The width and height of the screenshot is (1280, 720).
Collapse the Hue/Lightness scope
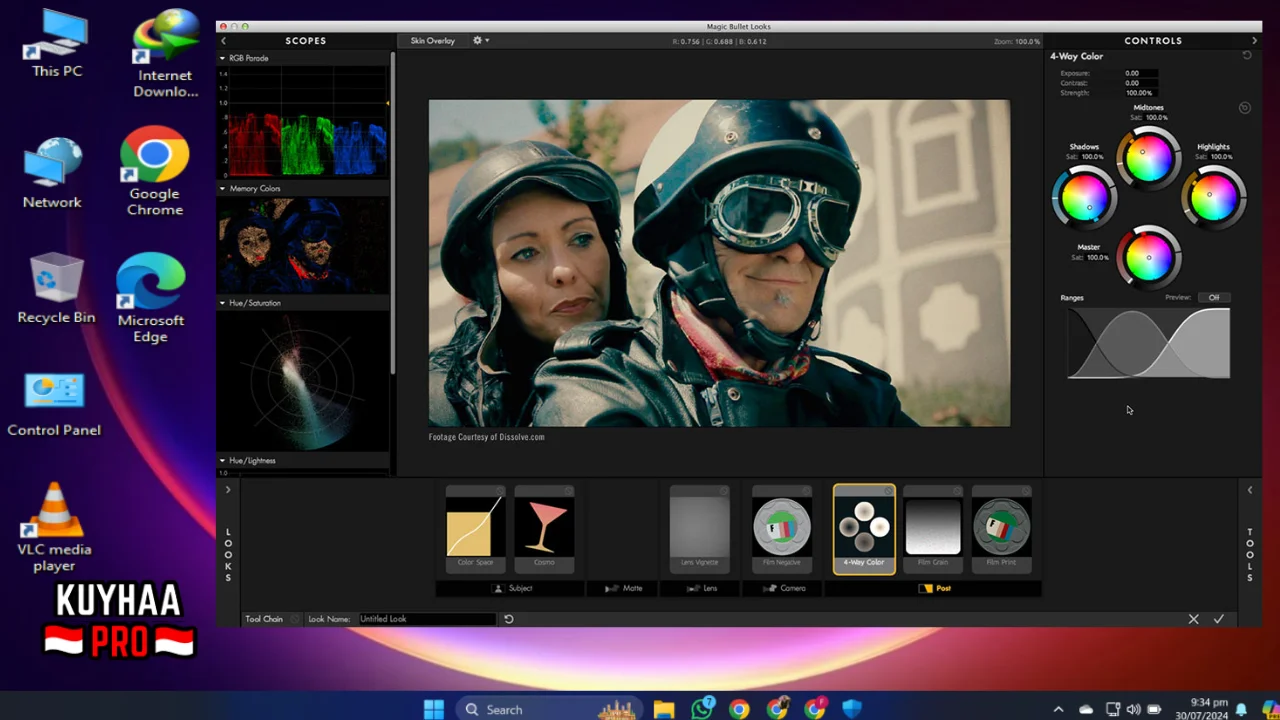(x=223, y=461)
